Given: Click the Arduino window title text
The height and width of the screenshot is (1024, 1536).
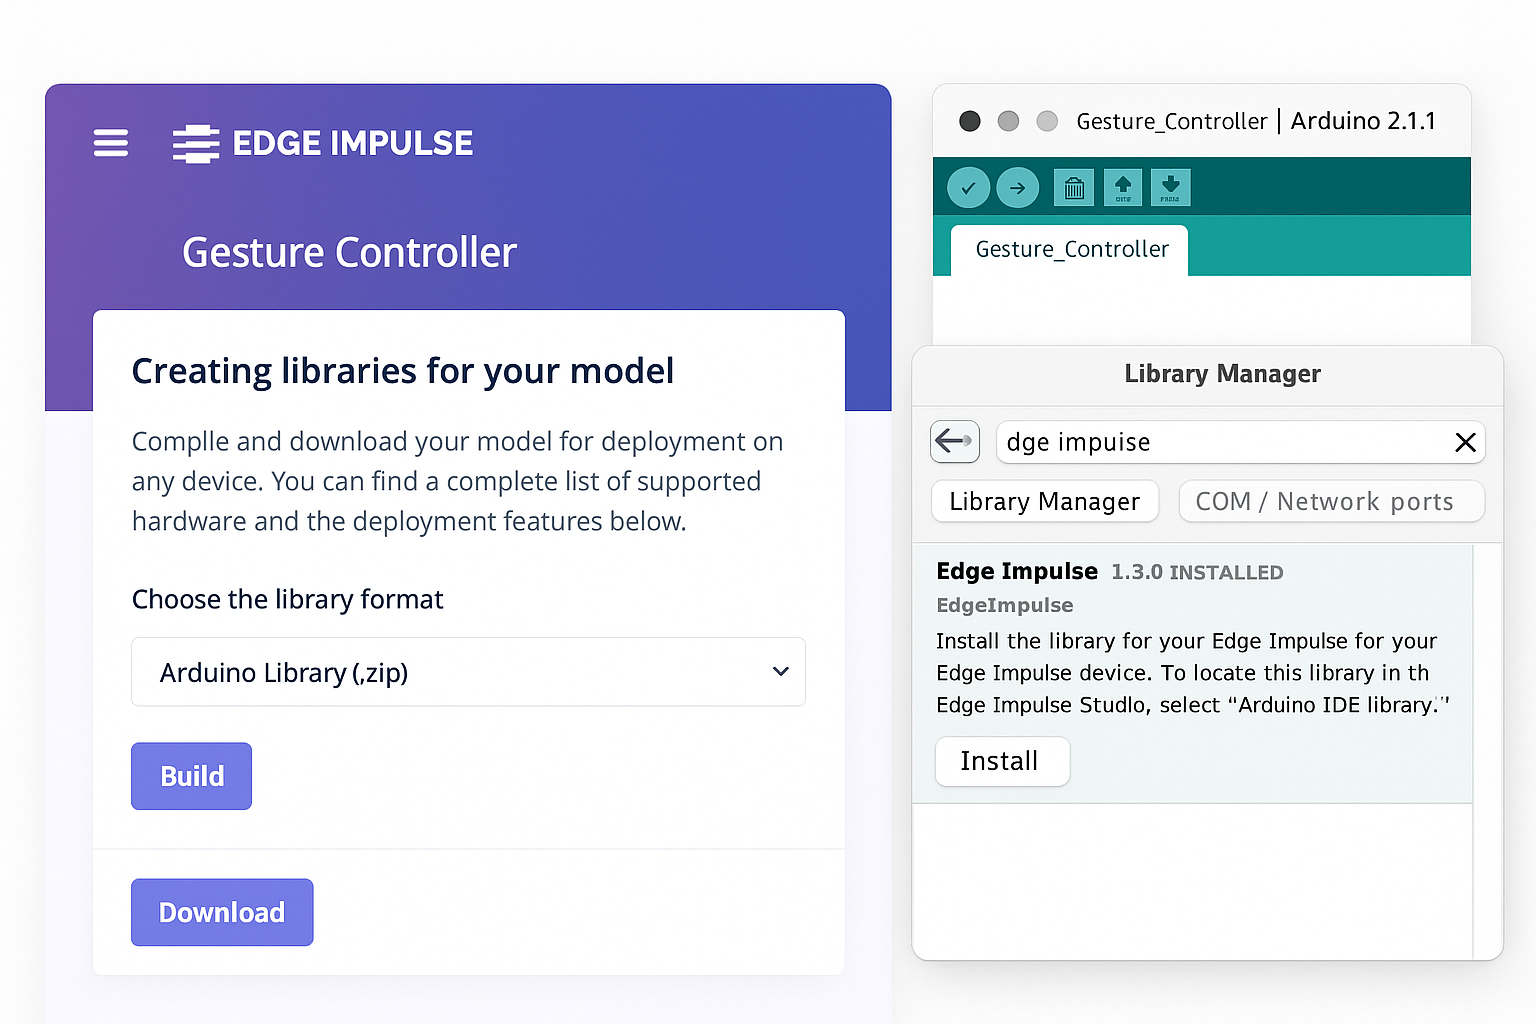Looking at the screenshot, I should click(1256, 121).
